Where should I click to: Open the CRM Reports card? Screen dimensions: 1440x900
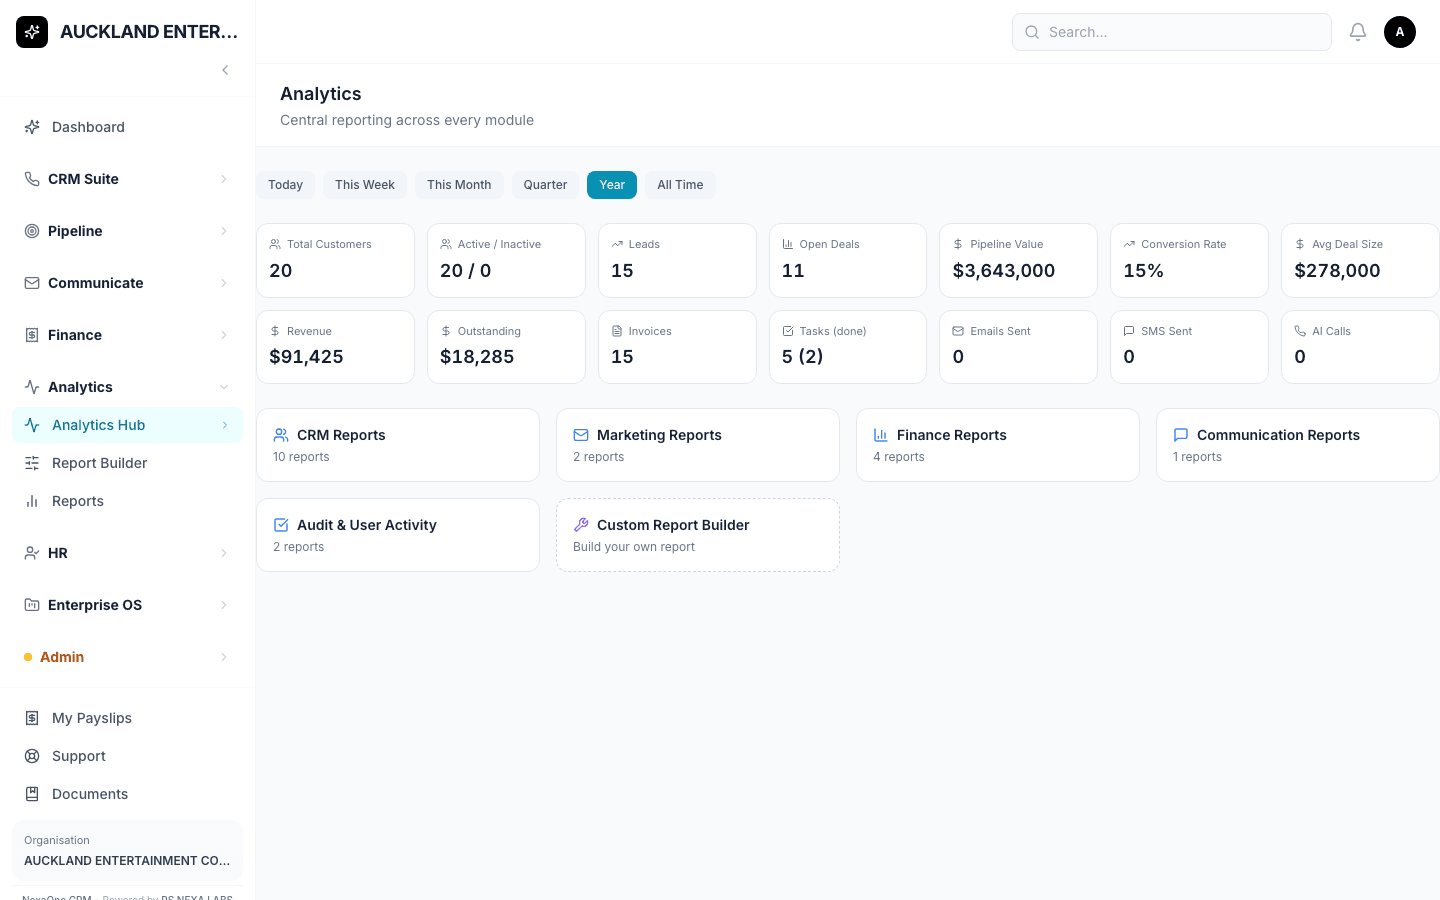click(x=398, y=445)
